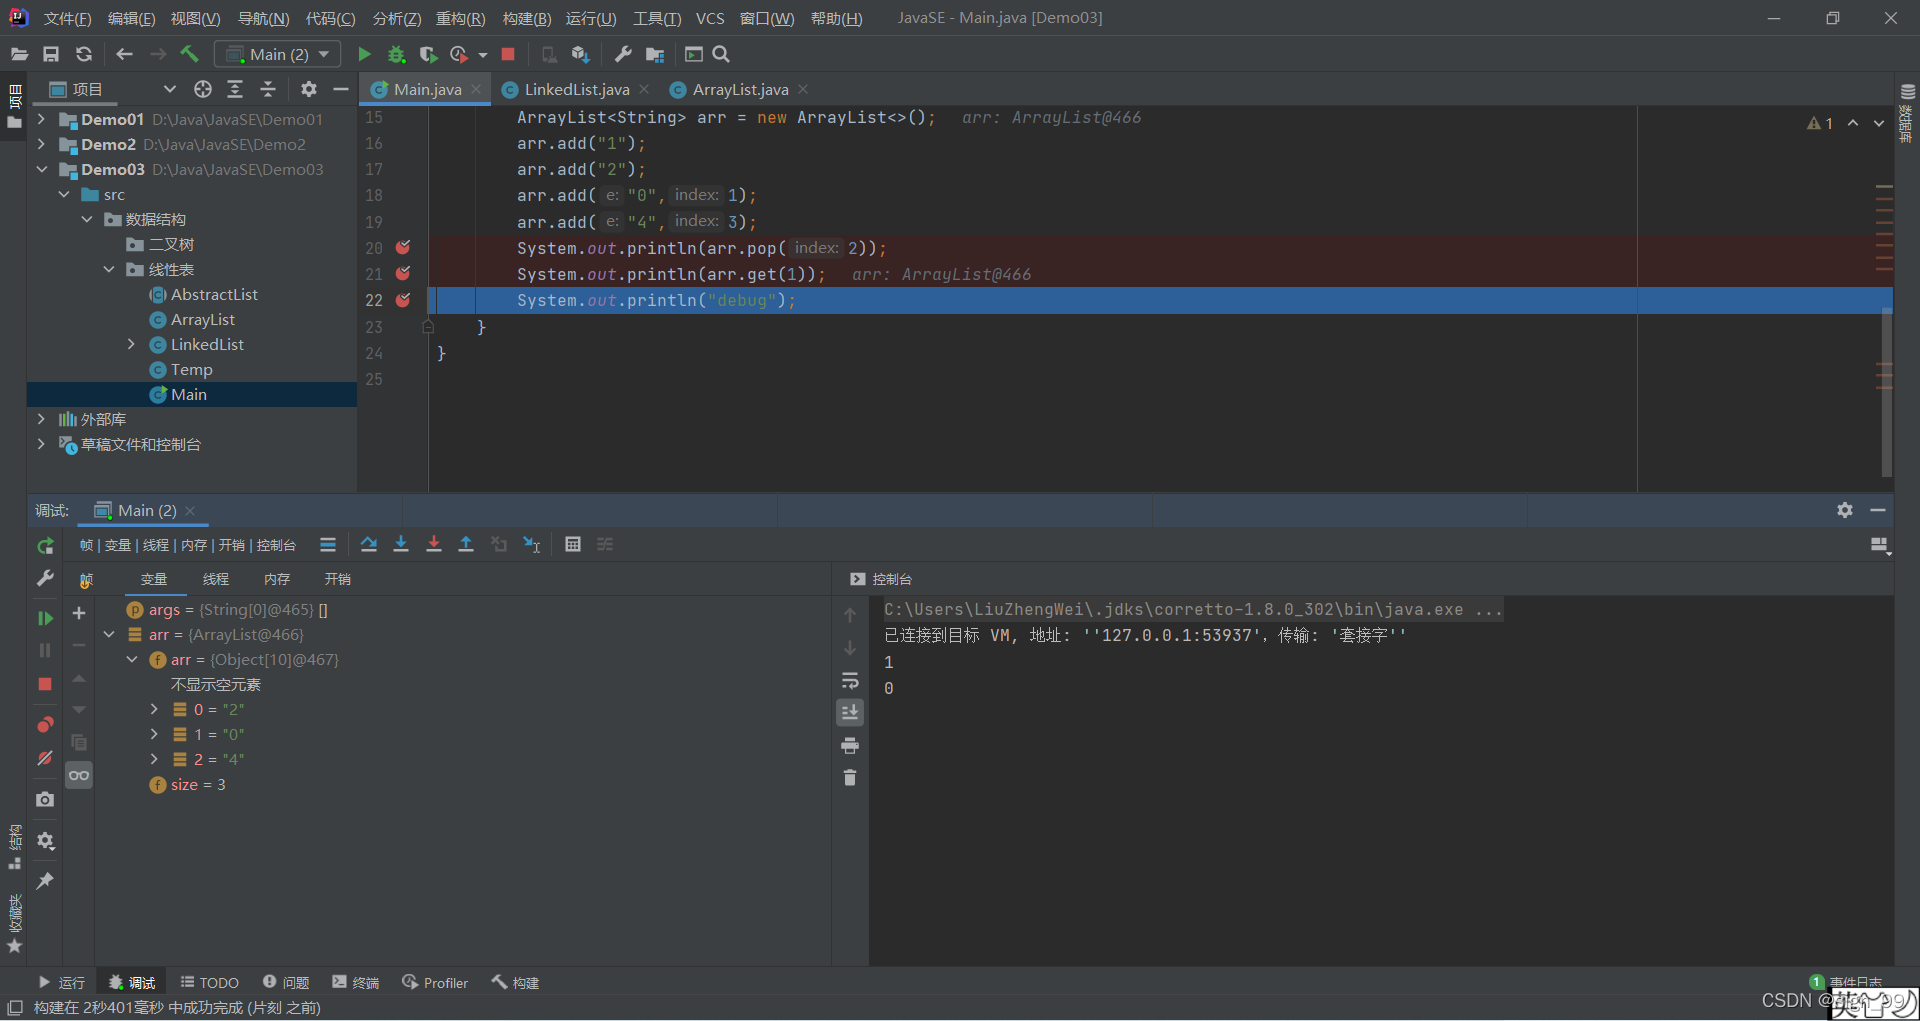1920x1021 pixels.
Task: Stop the running process in the top toolbar
Action: point(508,54)
